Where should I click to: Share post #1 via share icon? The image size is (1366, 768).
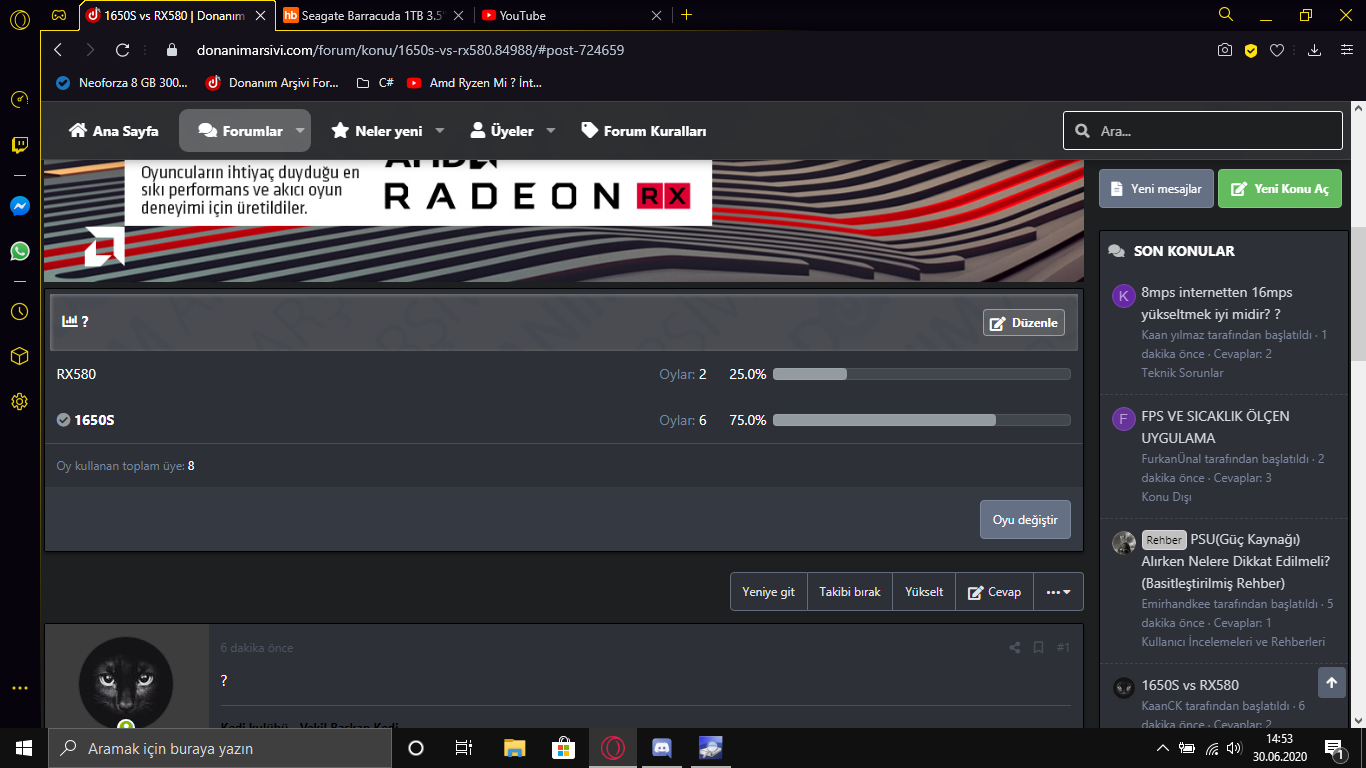[x=1015, y=648]
